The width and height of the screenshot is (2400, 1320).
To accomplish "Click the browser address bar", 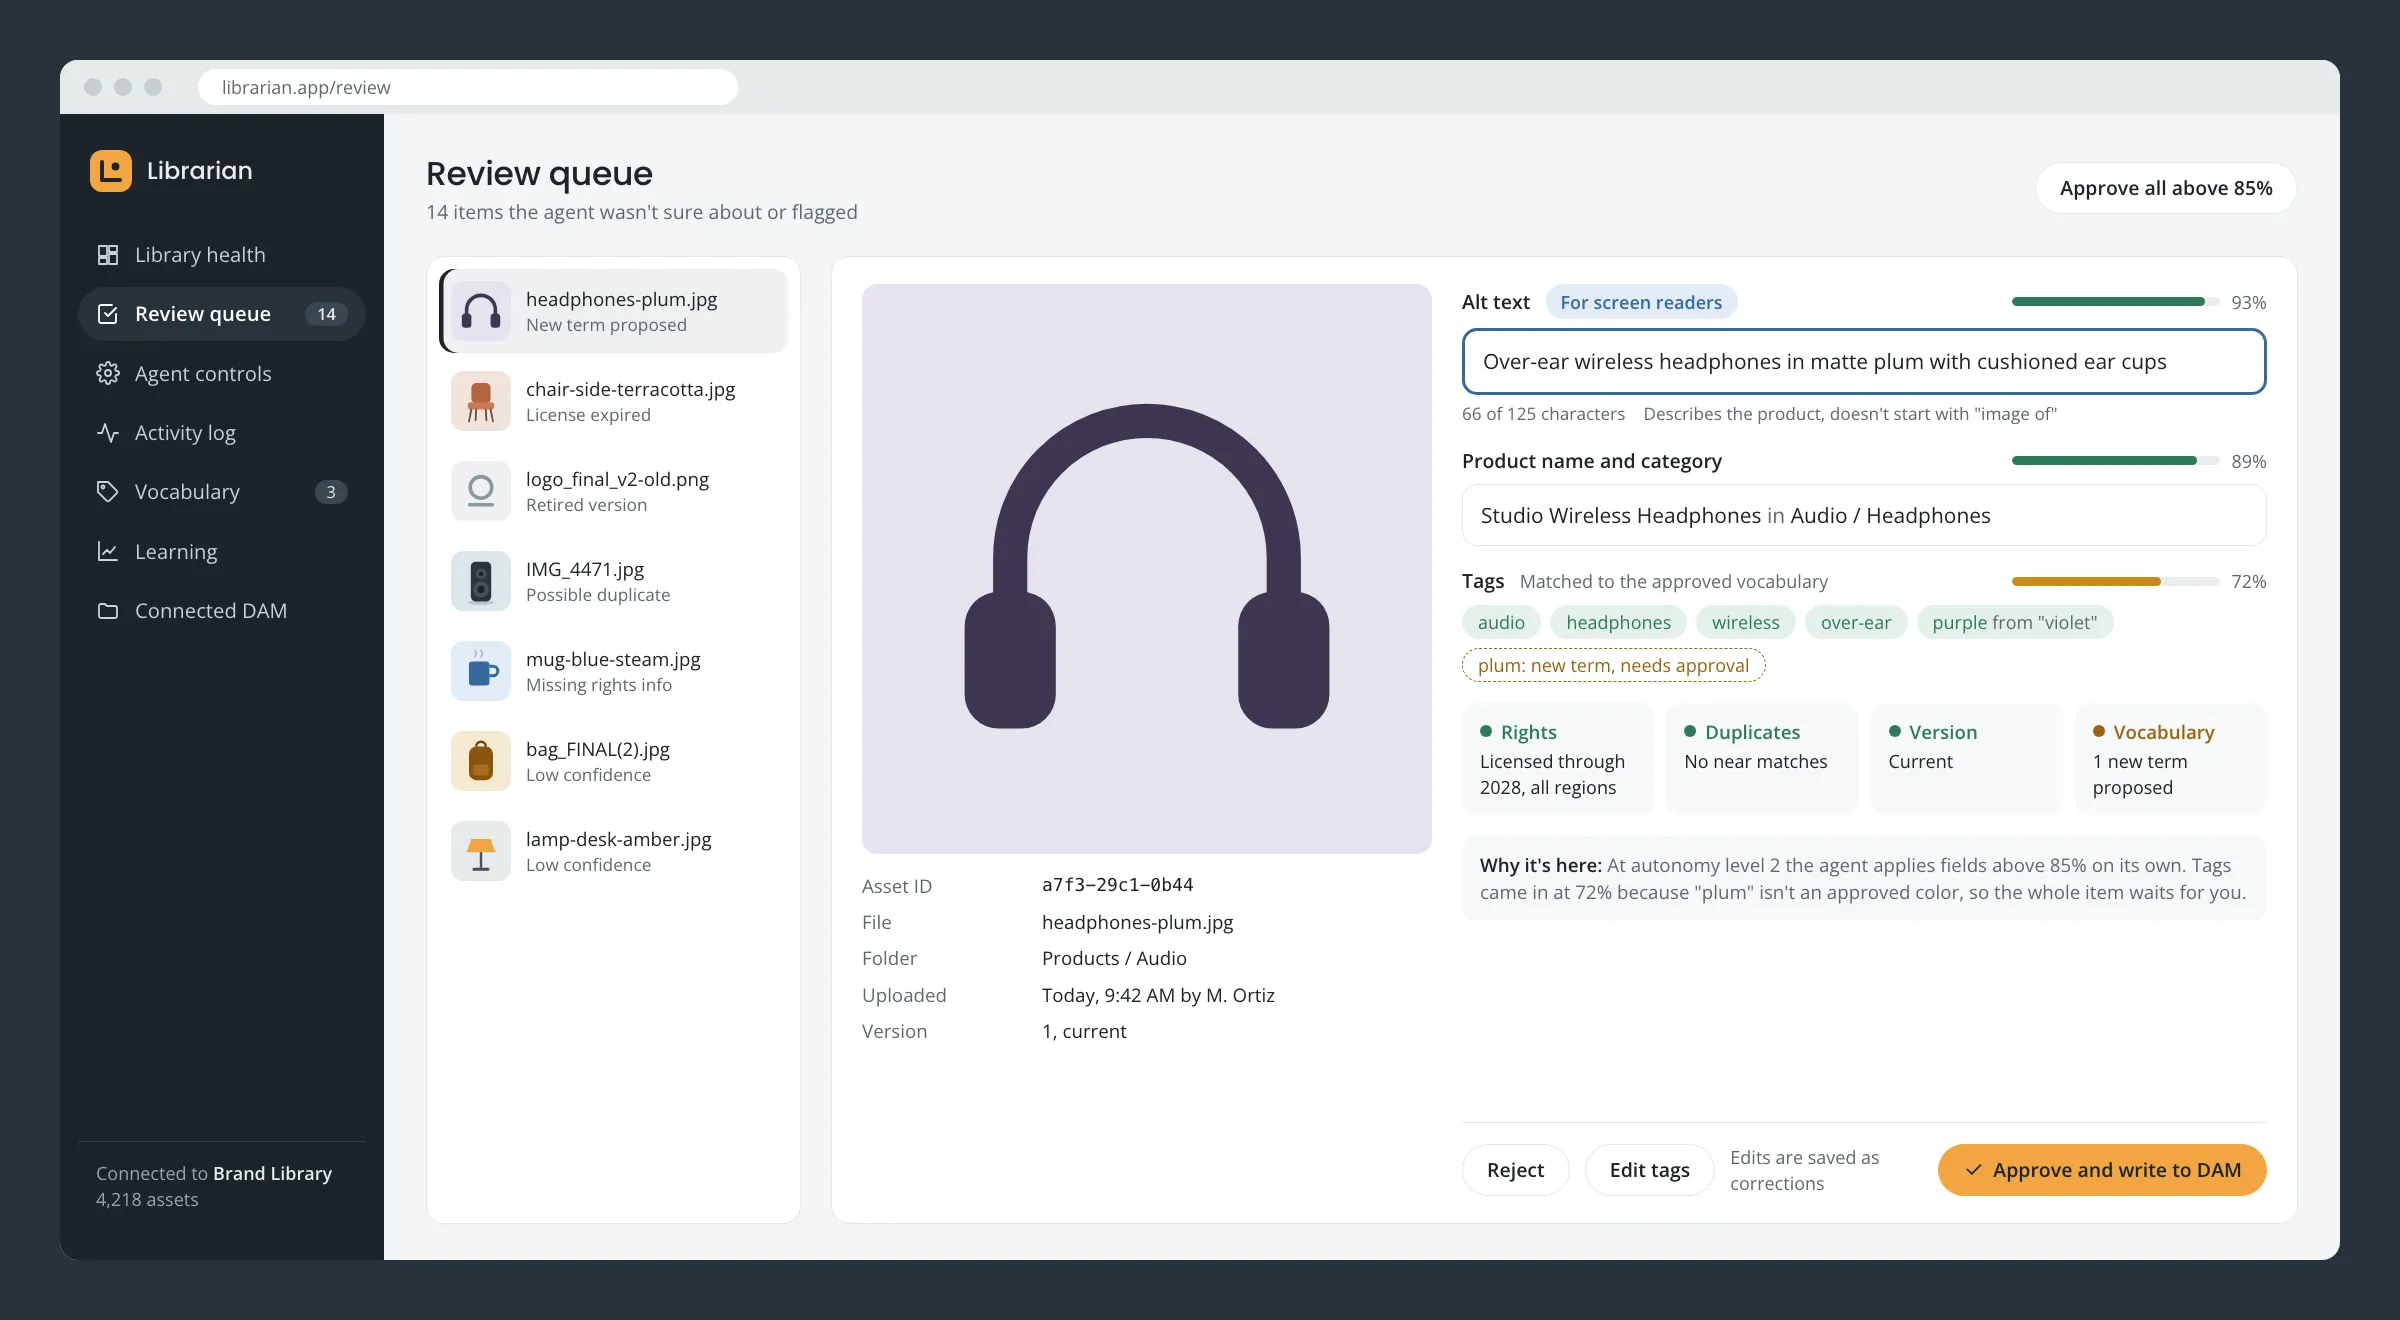I will coord(468,87).
